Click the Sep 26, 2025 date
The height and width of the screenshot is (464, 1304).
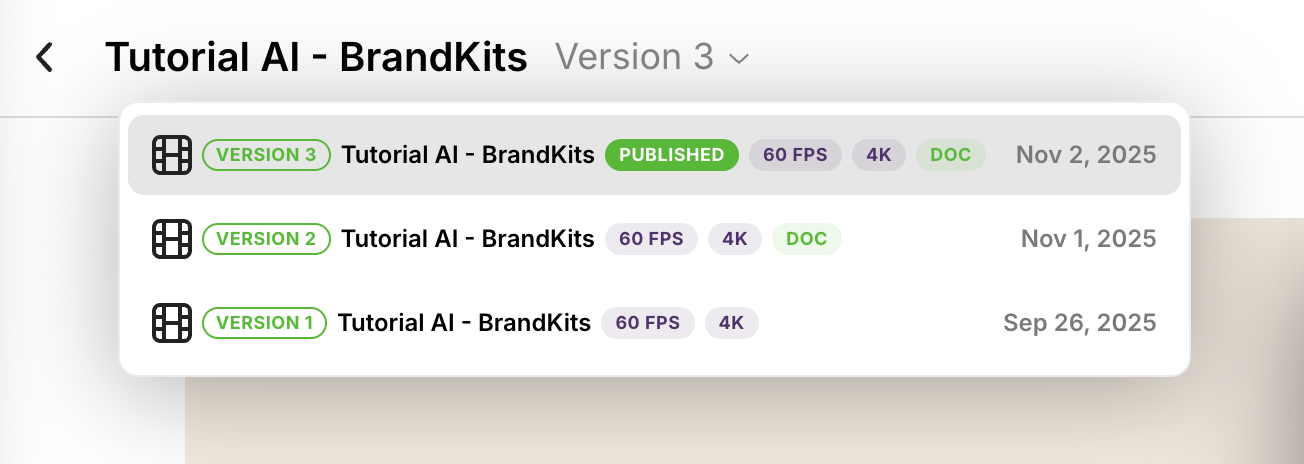tap(1079, 323)
